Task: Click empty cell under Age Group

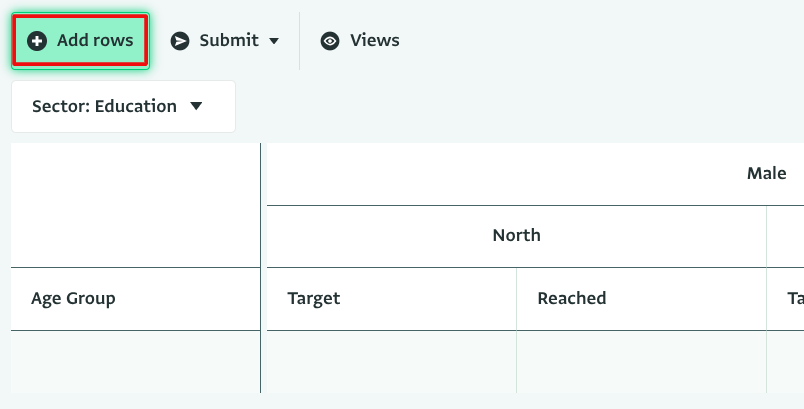Action: tap(135, 361)
